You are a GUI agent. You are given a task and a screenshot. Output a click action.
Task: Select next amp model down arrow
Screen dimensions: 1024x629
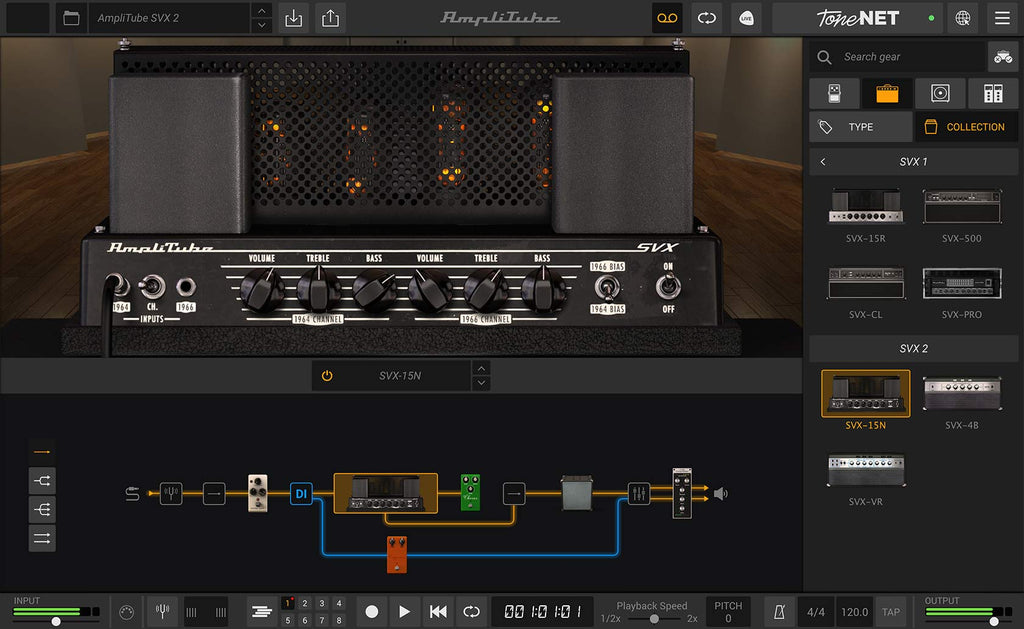(x=481, y=383)
